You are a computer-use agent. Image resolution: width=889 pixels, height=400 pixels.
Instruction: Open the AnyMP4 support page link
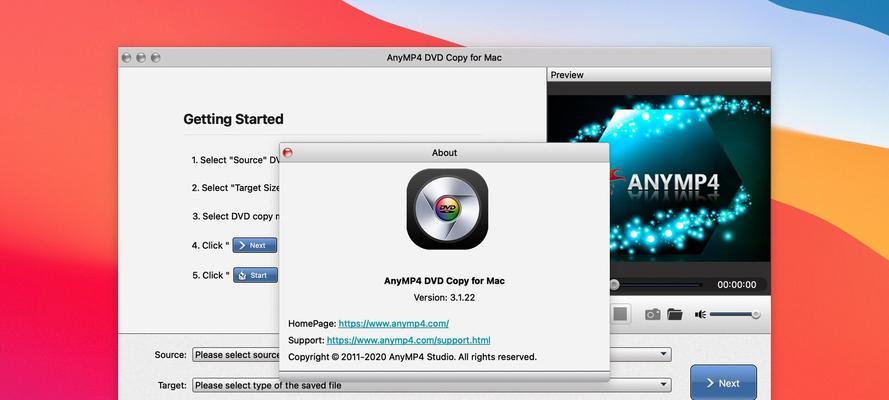point(408,341)
